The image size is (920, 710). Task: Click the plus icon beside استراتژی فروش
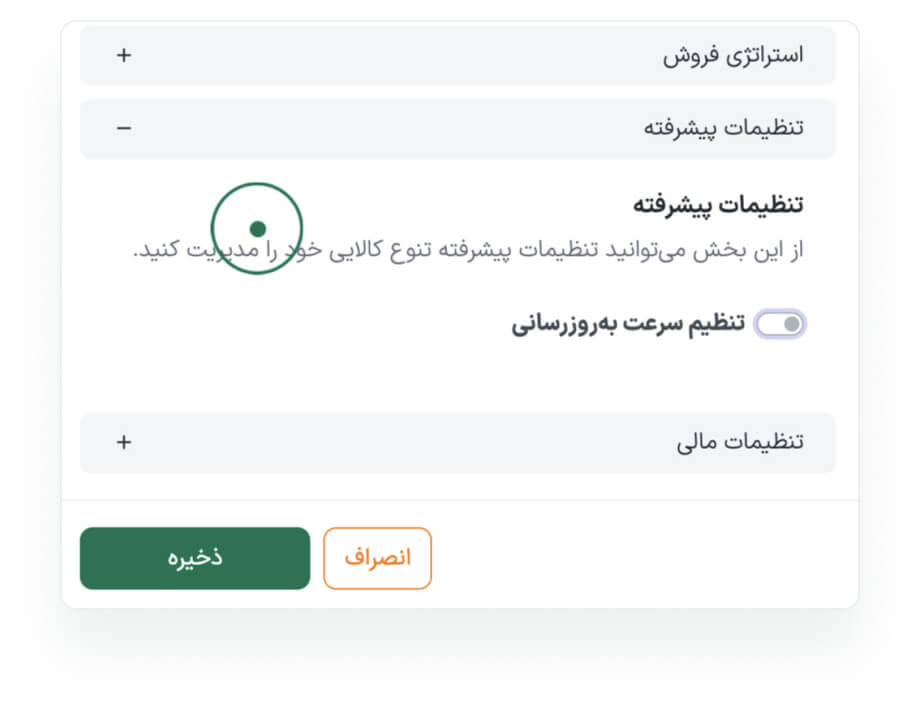pos(124,55)
